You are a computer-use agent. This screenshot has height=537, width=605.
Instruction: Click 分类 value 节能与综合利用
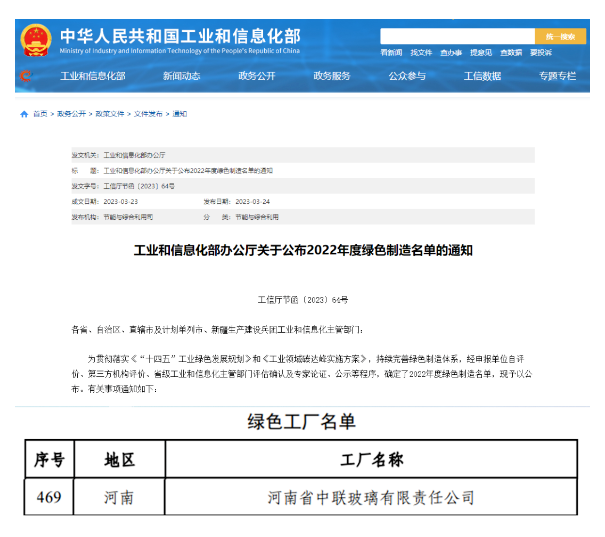[x=257, y=217]
